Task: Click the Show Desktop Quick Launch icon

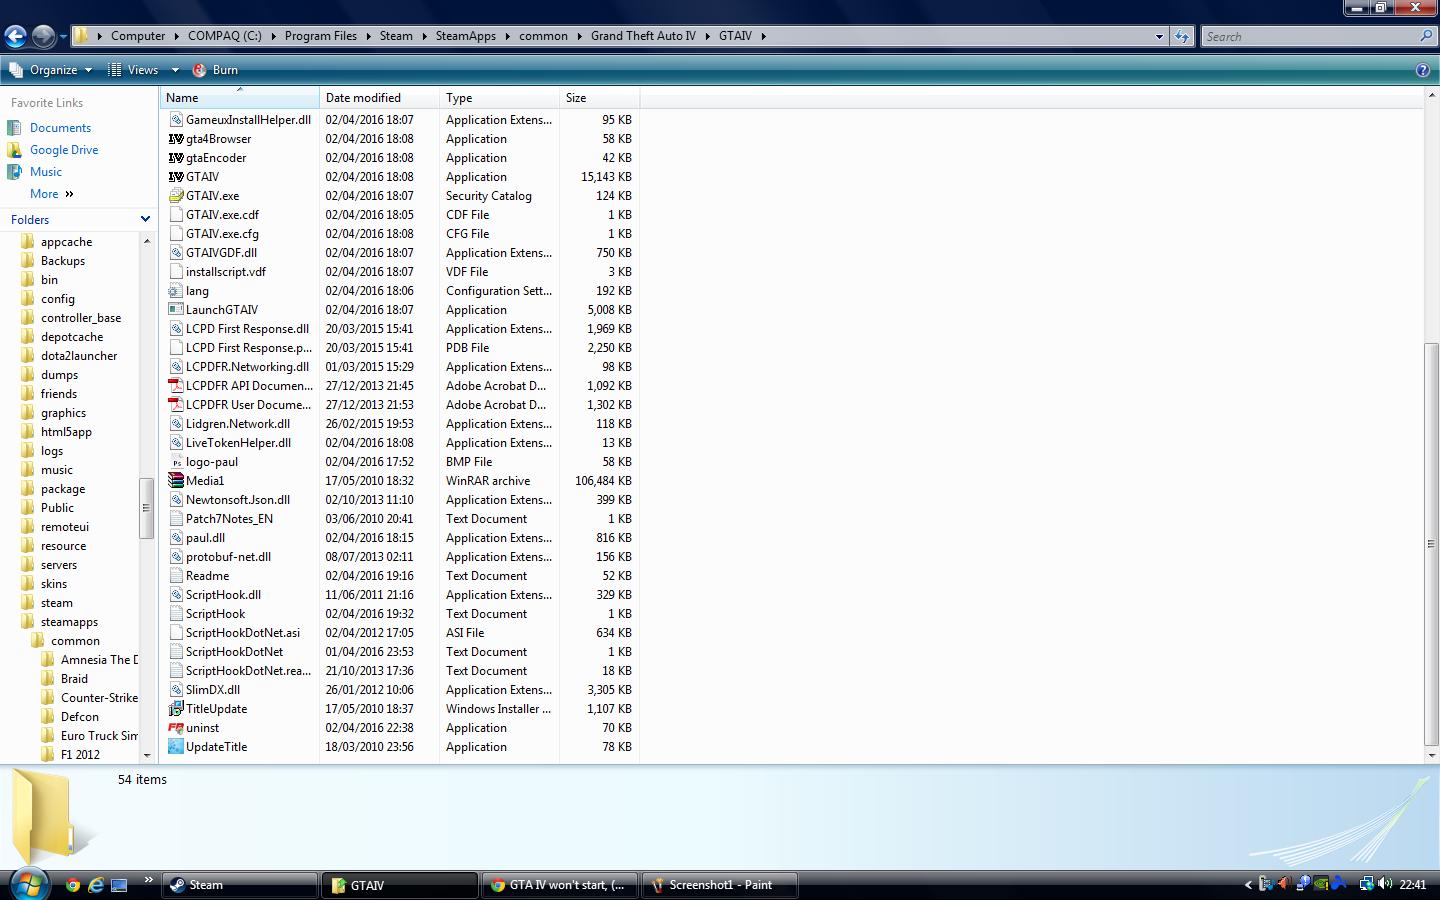Action: [119, 885]
